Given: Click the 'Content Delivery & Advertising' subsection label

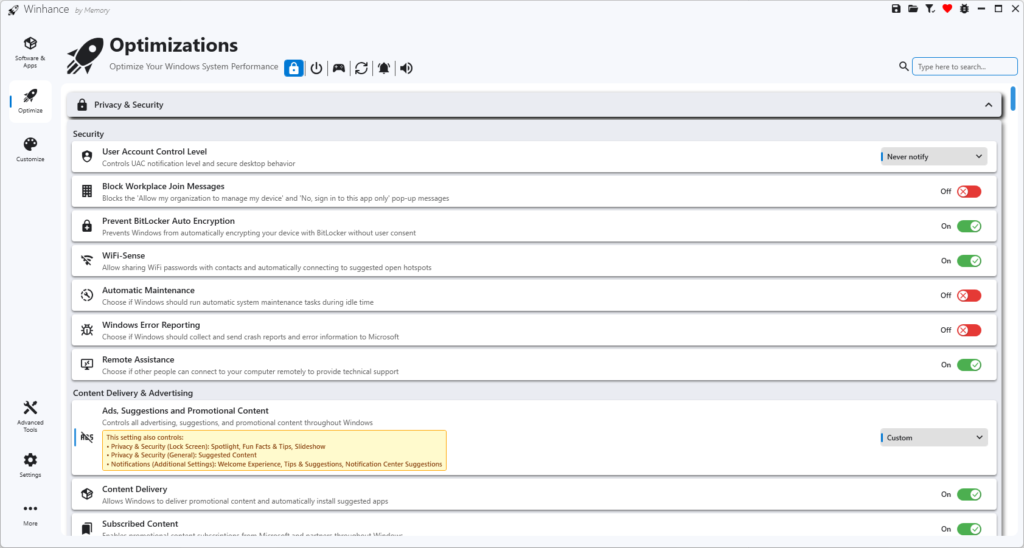Looking at the screenshot, I should [x=133, y=393].
